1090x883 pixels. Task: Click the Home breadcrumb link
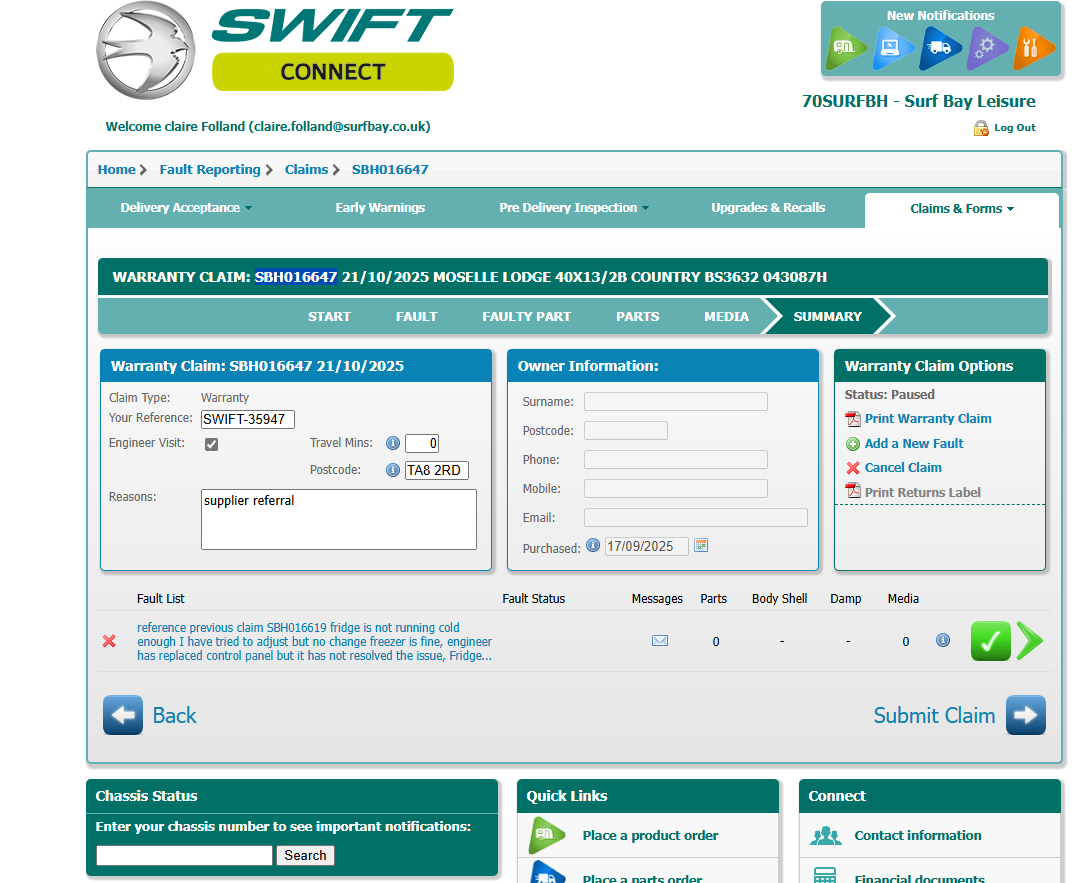117,170
